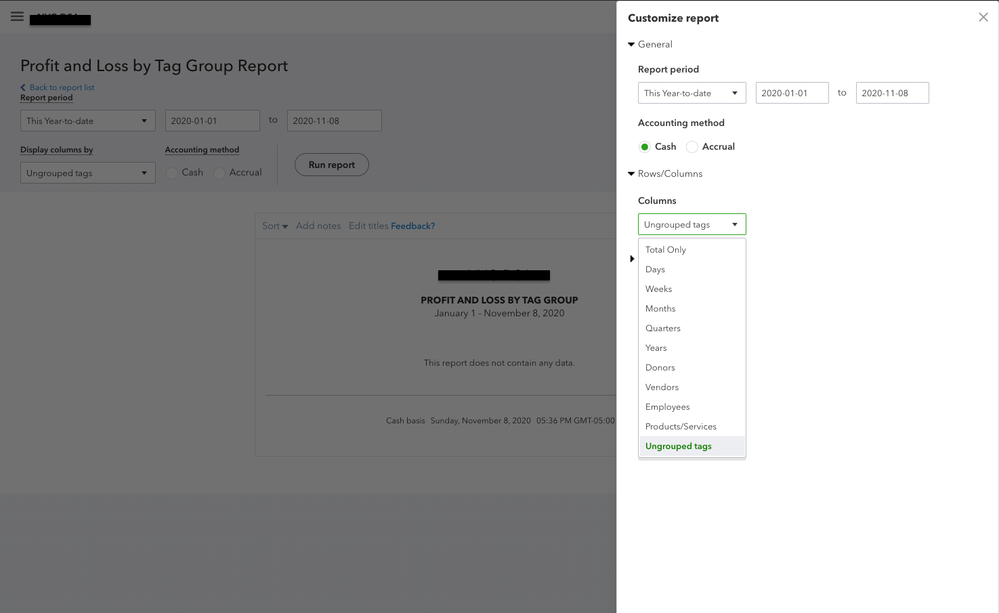Open the Display columns by dropdown
This screenshot has height=613, width=999.
coord(87,173)
